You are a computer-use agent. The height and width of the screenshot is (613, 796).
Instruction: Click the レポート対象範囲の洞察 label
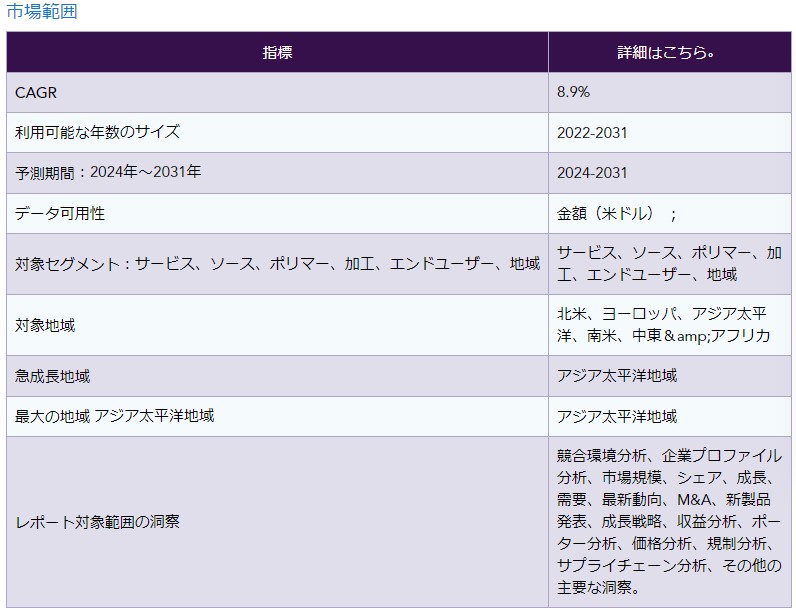98,522
